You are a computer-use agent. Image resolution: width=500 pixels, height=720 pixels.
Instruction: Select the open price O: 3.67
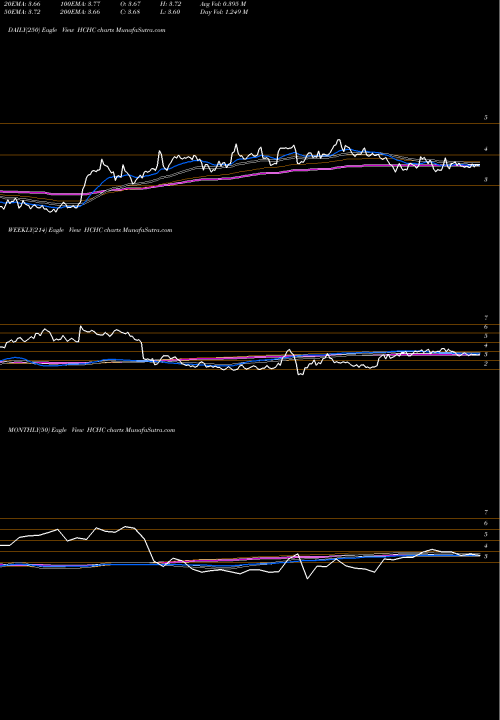point(130,4)
